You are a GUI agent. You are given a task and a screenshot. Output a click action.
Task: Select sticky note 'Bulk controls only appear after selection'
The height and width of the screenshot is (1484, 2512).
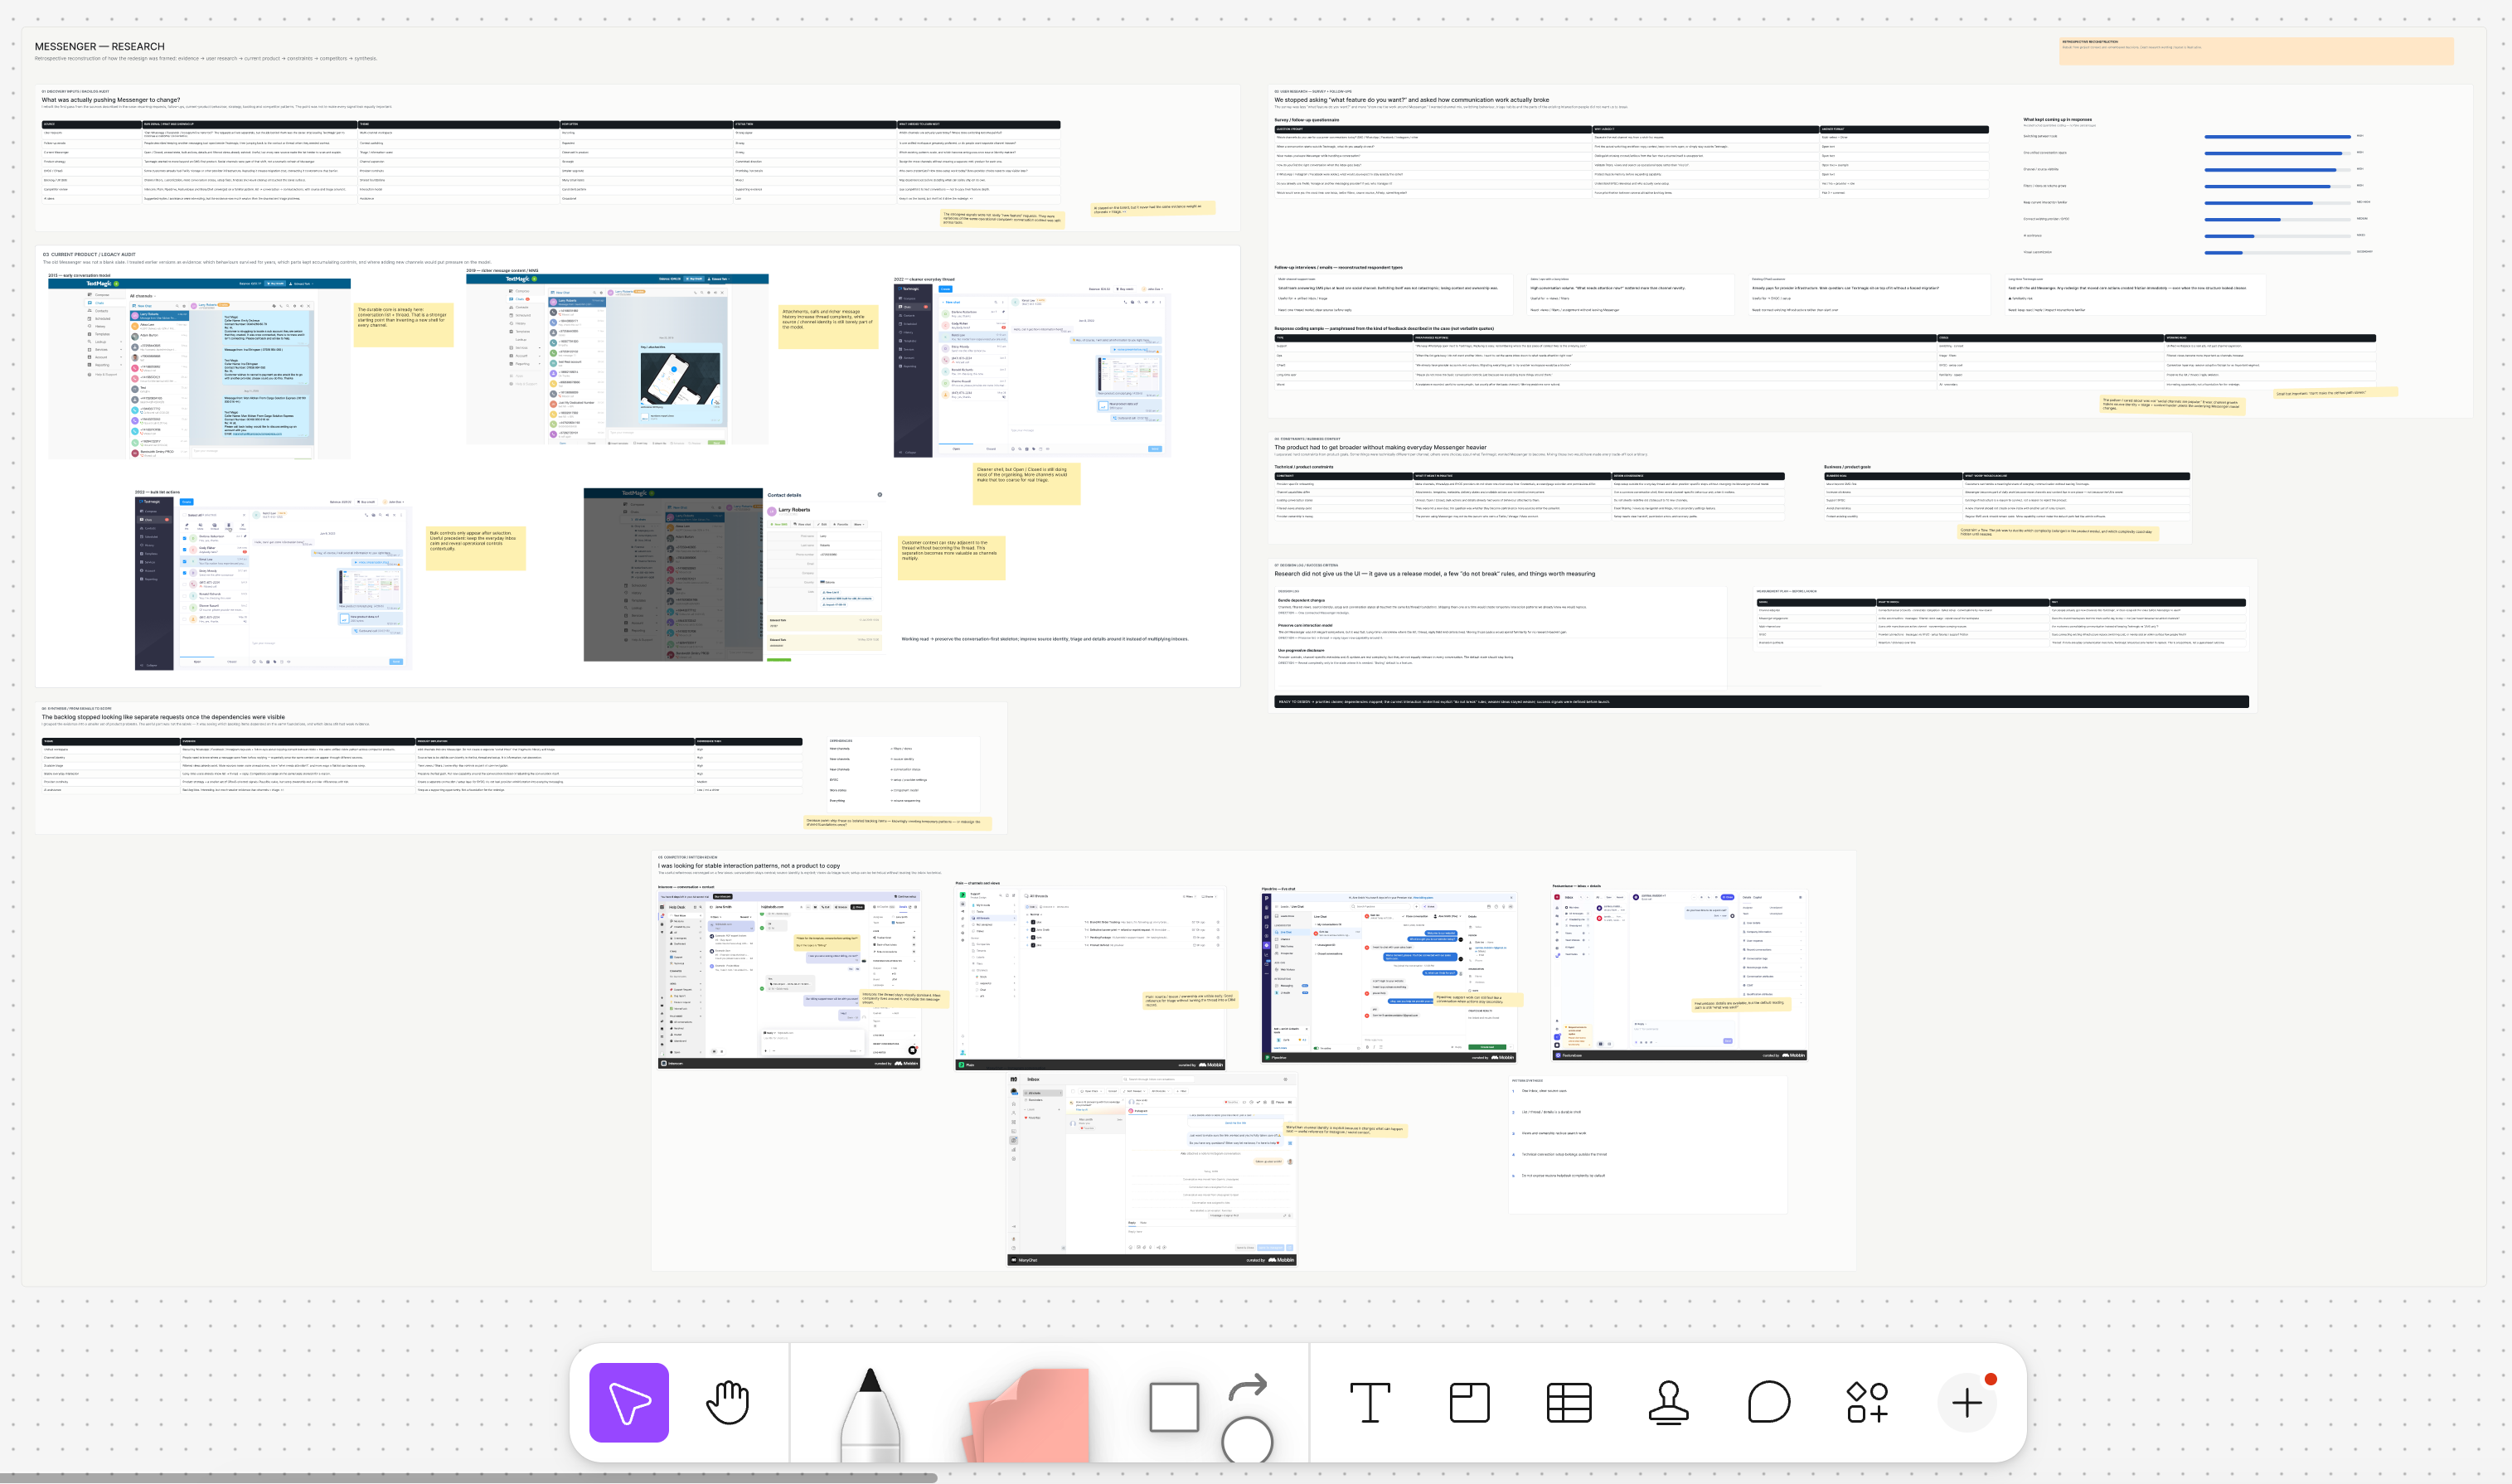pyautogui.click(x=475, y=548)
